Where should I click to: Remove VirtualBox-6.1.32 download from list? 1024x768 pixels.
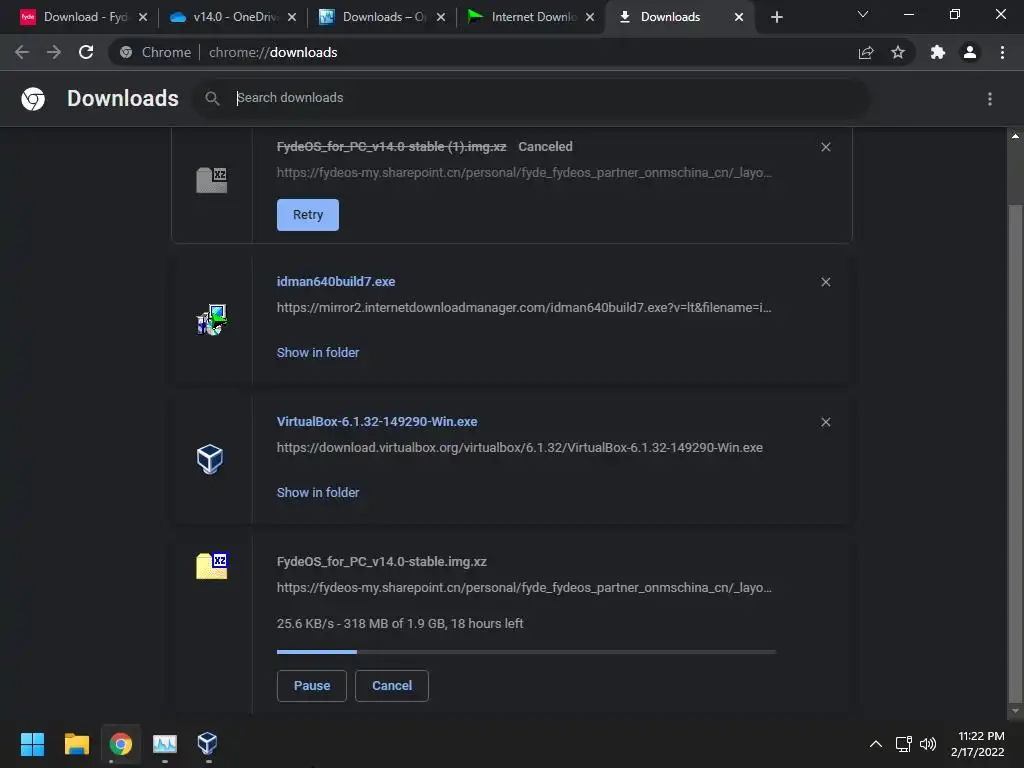pyautogui.click(x=825, y=422)
